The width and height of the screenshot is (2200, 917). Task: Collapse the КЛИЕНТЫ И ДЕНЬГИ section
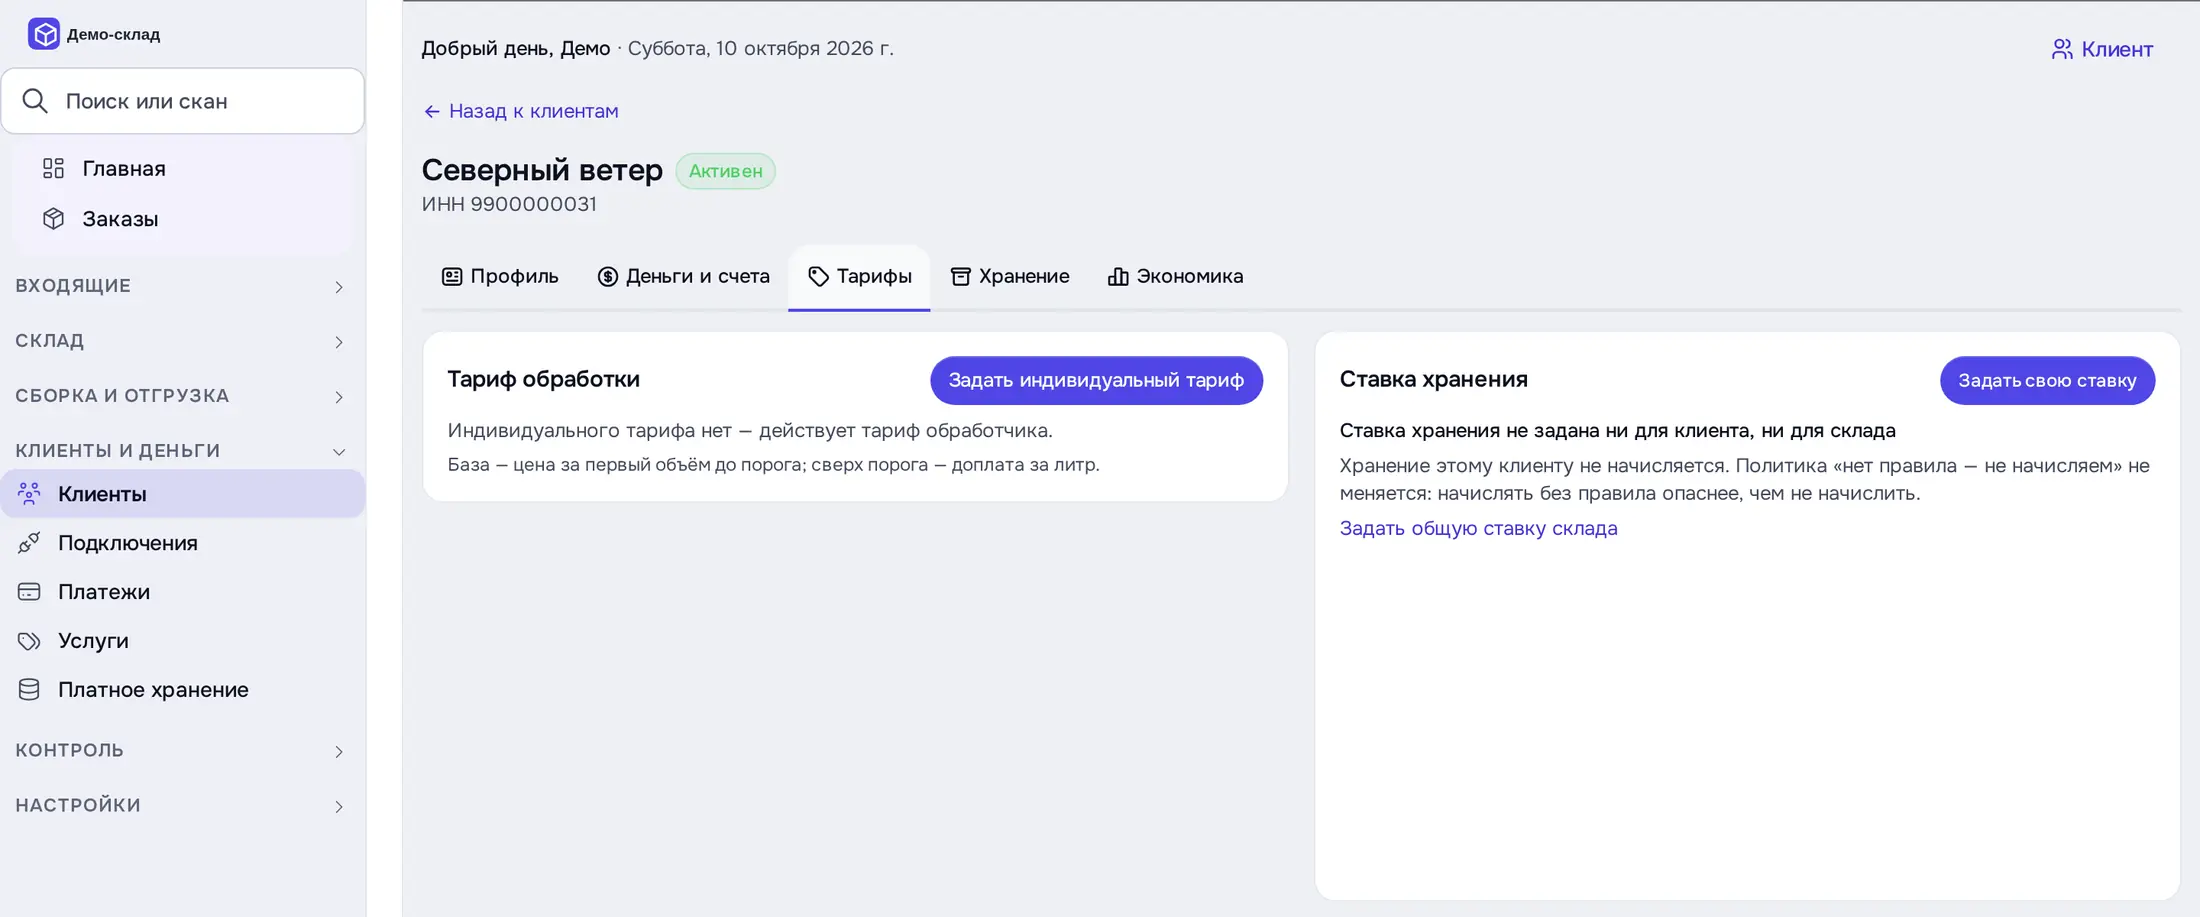[x=182, y=451]
